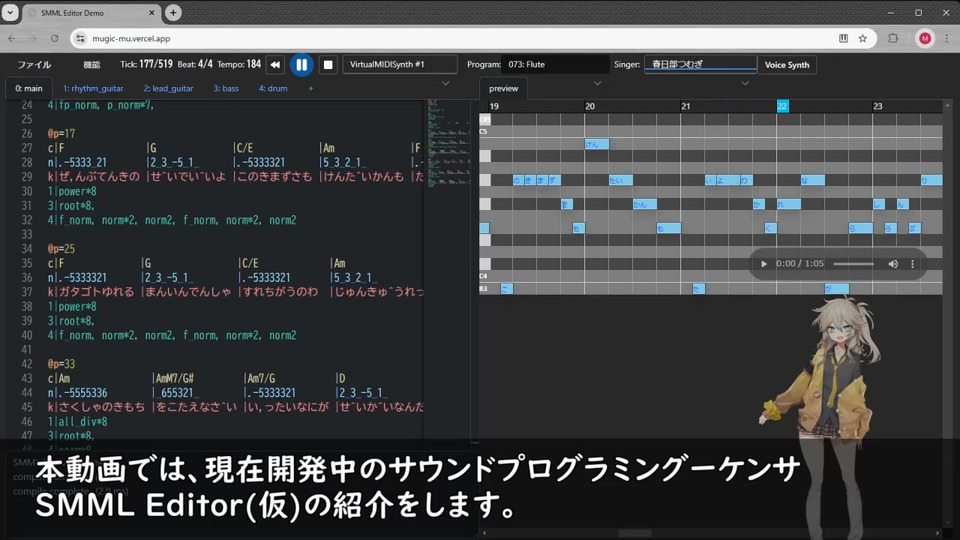Image resolution: width=960 pixels, height=540 pixels.
Task: Click the @p=17 line in the editor
Action: pos(61,133)
